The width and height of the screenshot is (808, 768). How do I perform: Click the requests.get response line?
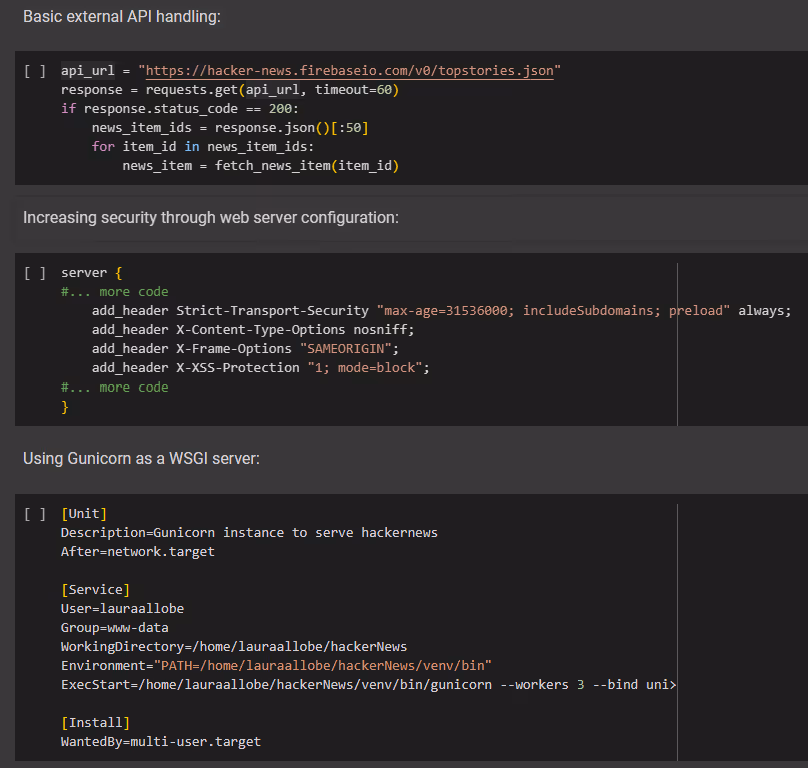pos(230,90)
